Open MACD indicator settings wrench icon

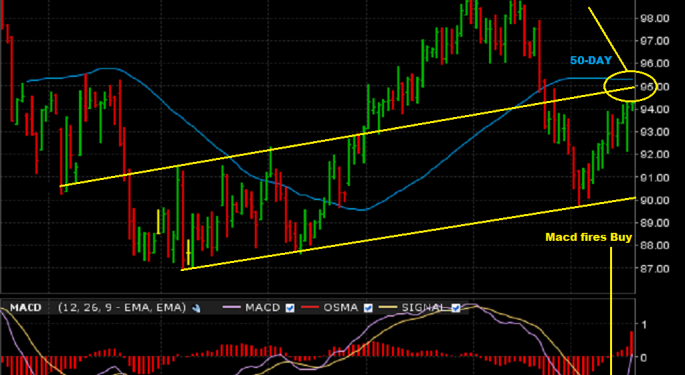[197, 308]
